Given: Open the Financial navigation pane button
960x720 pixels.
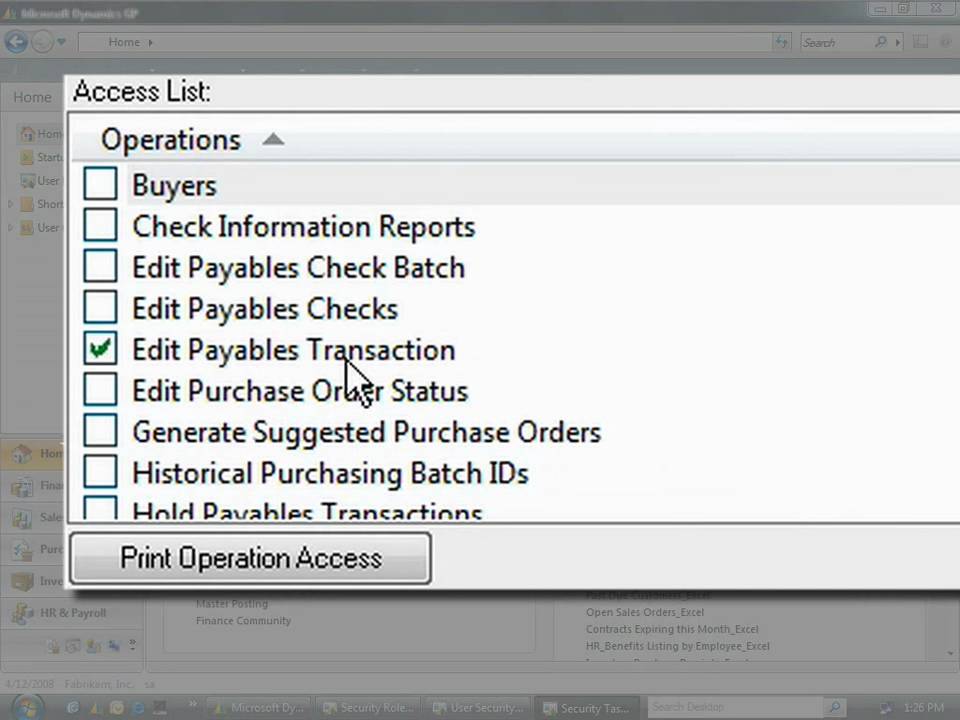Looking at the screenshot, I should click(34, 486).
